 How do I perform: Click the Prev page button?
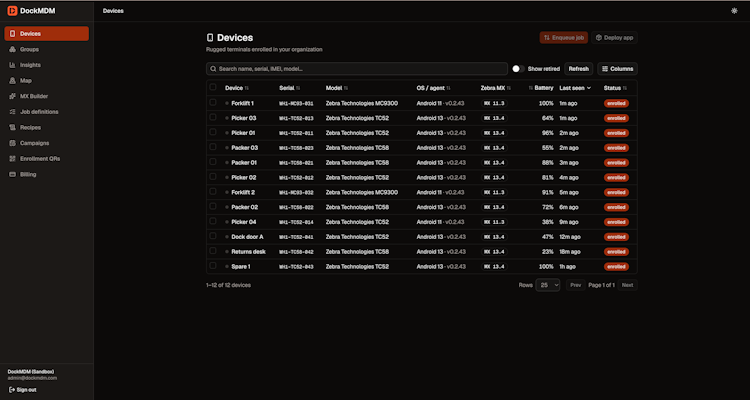(576, 285)
